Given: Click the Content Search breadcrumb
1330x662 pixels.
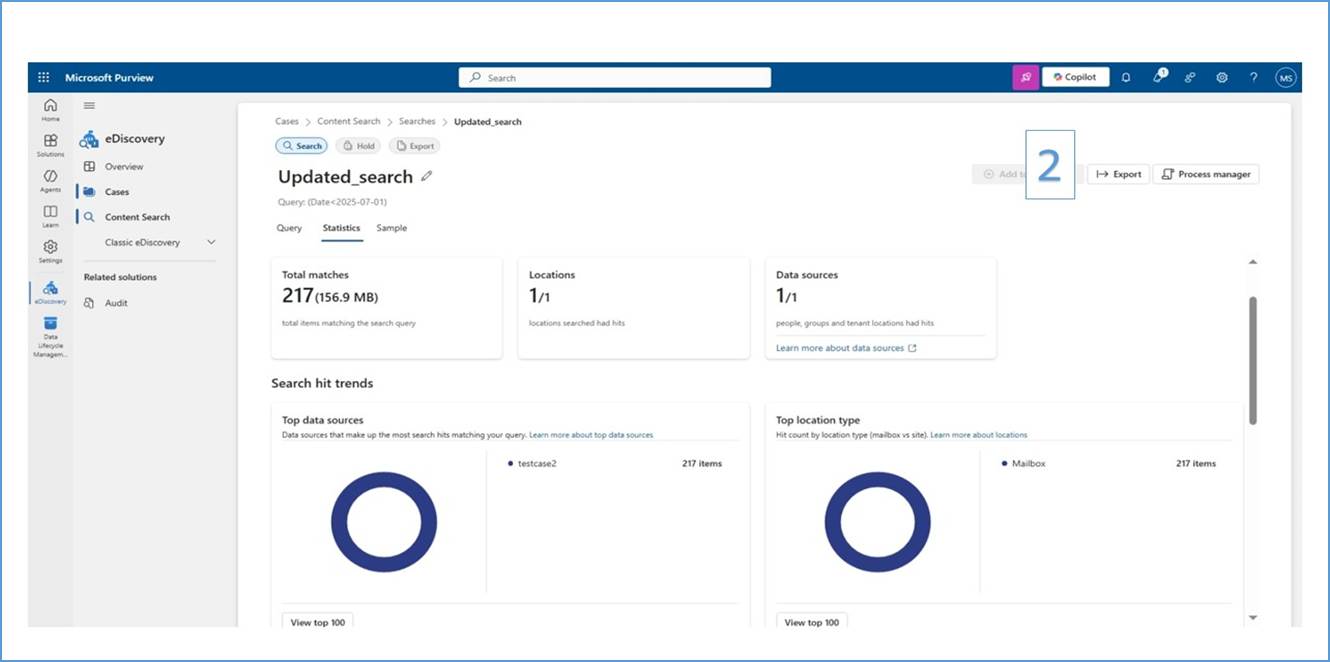Looking at the screenshot, I should tap(348, 122).
